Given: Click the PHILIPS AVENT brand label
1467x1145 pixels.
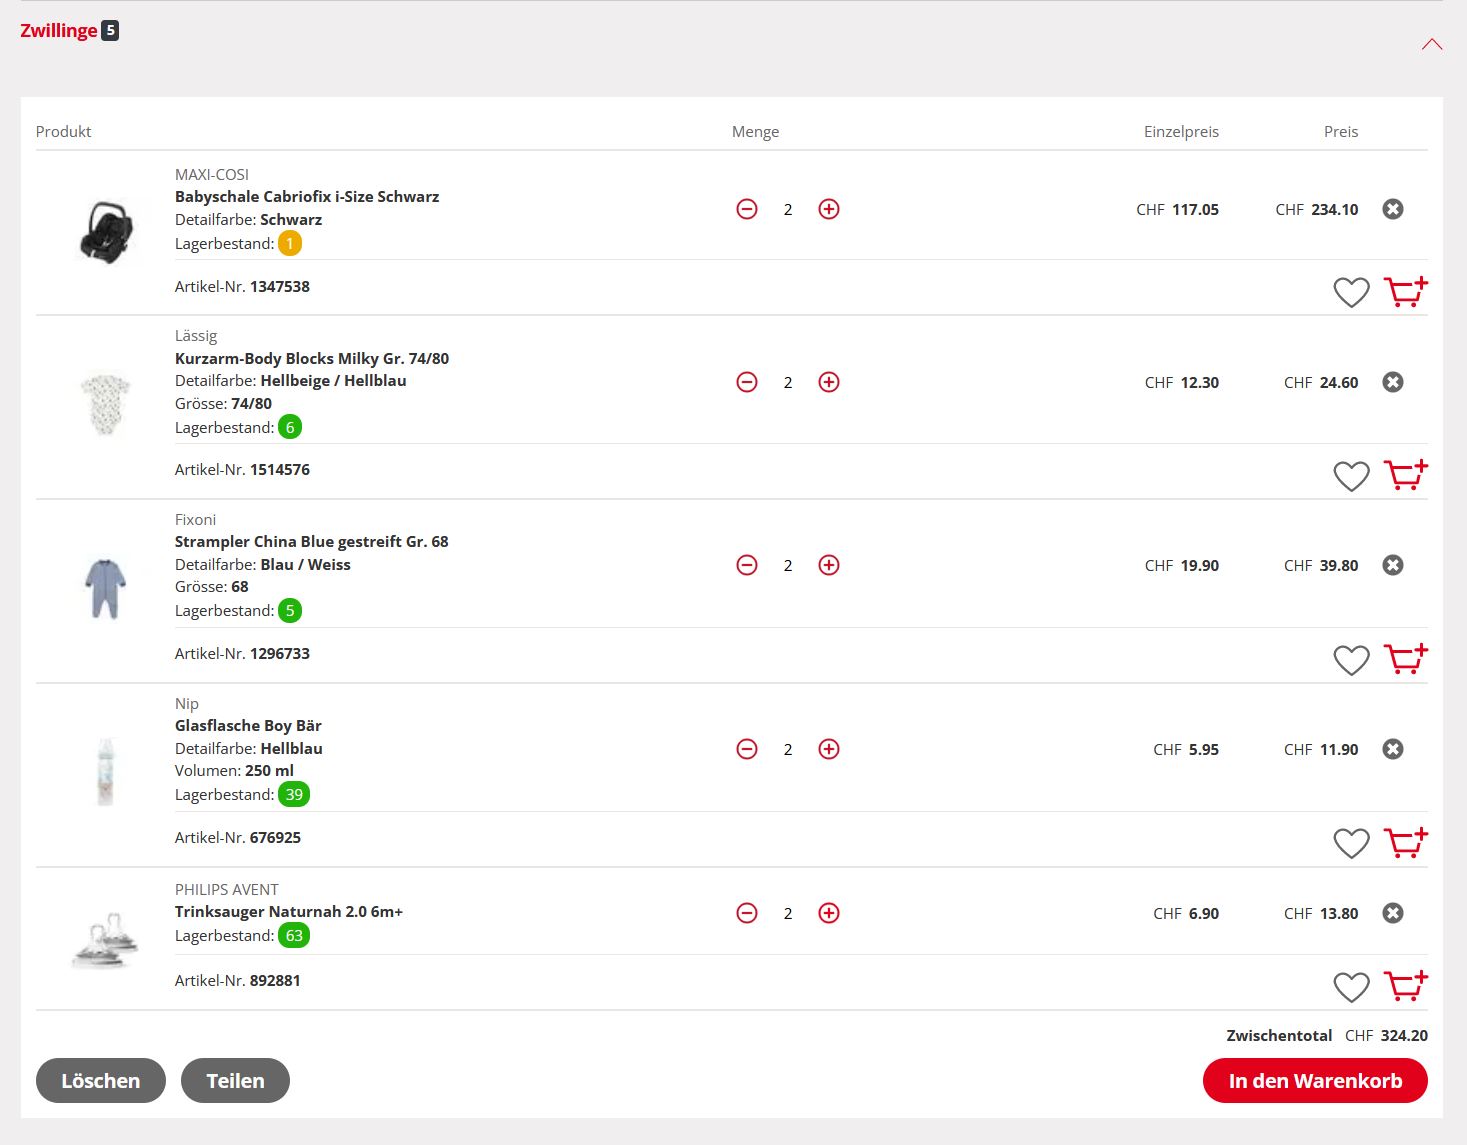Looking at the screenshot, I should (227, 890).
